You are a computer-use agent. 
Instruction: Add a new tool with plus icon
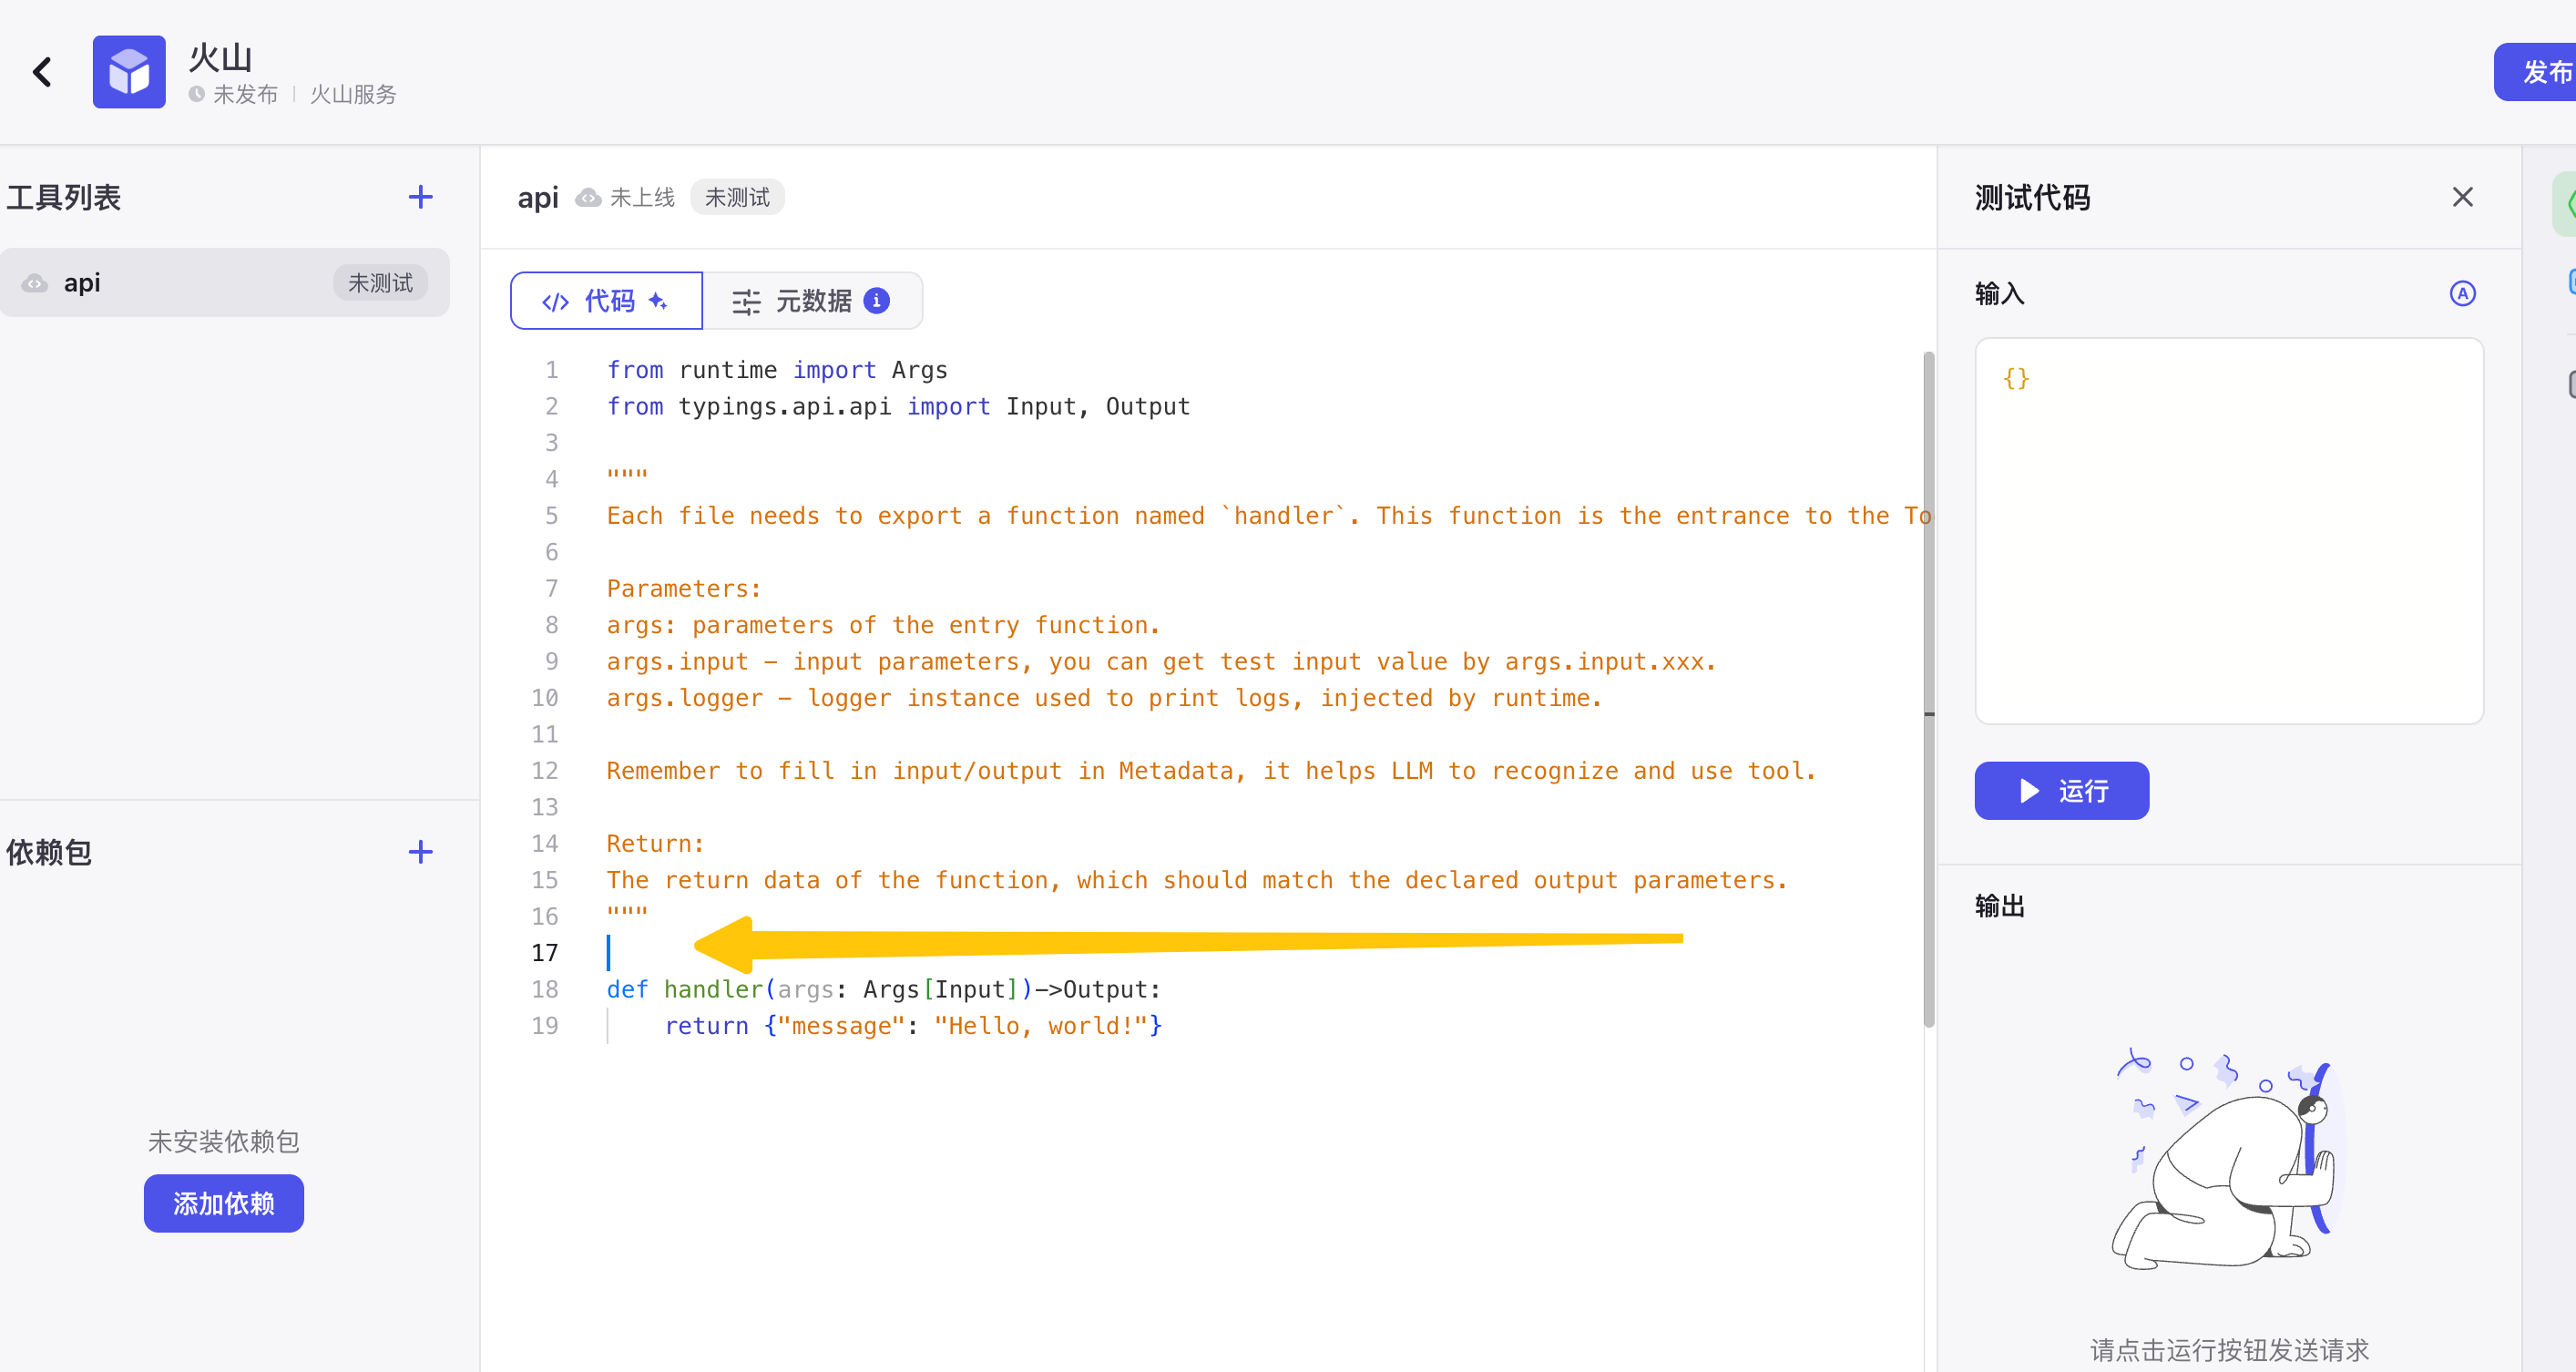point(420,197)
